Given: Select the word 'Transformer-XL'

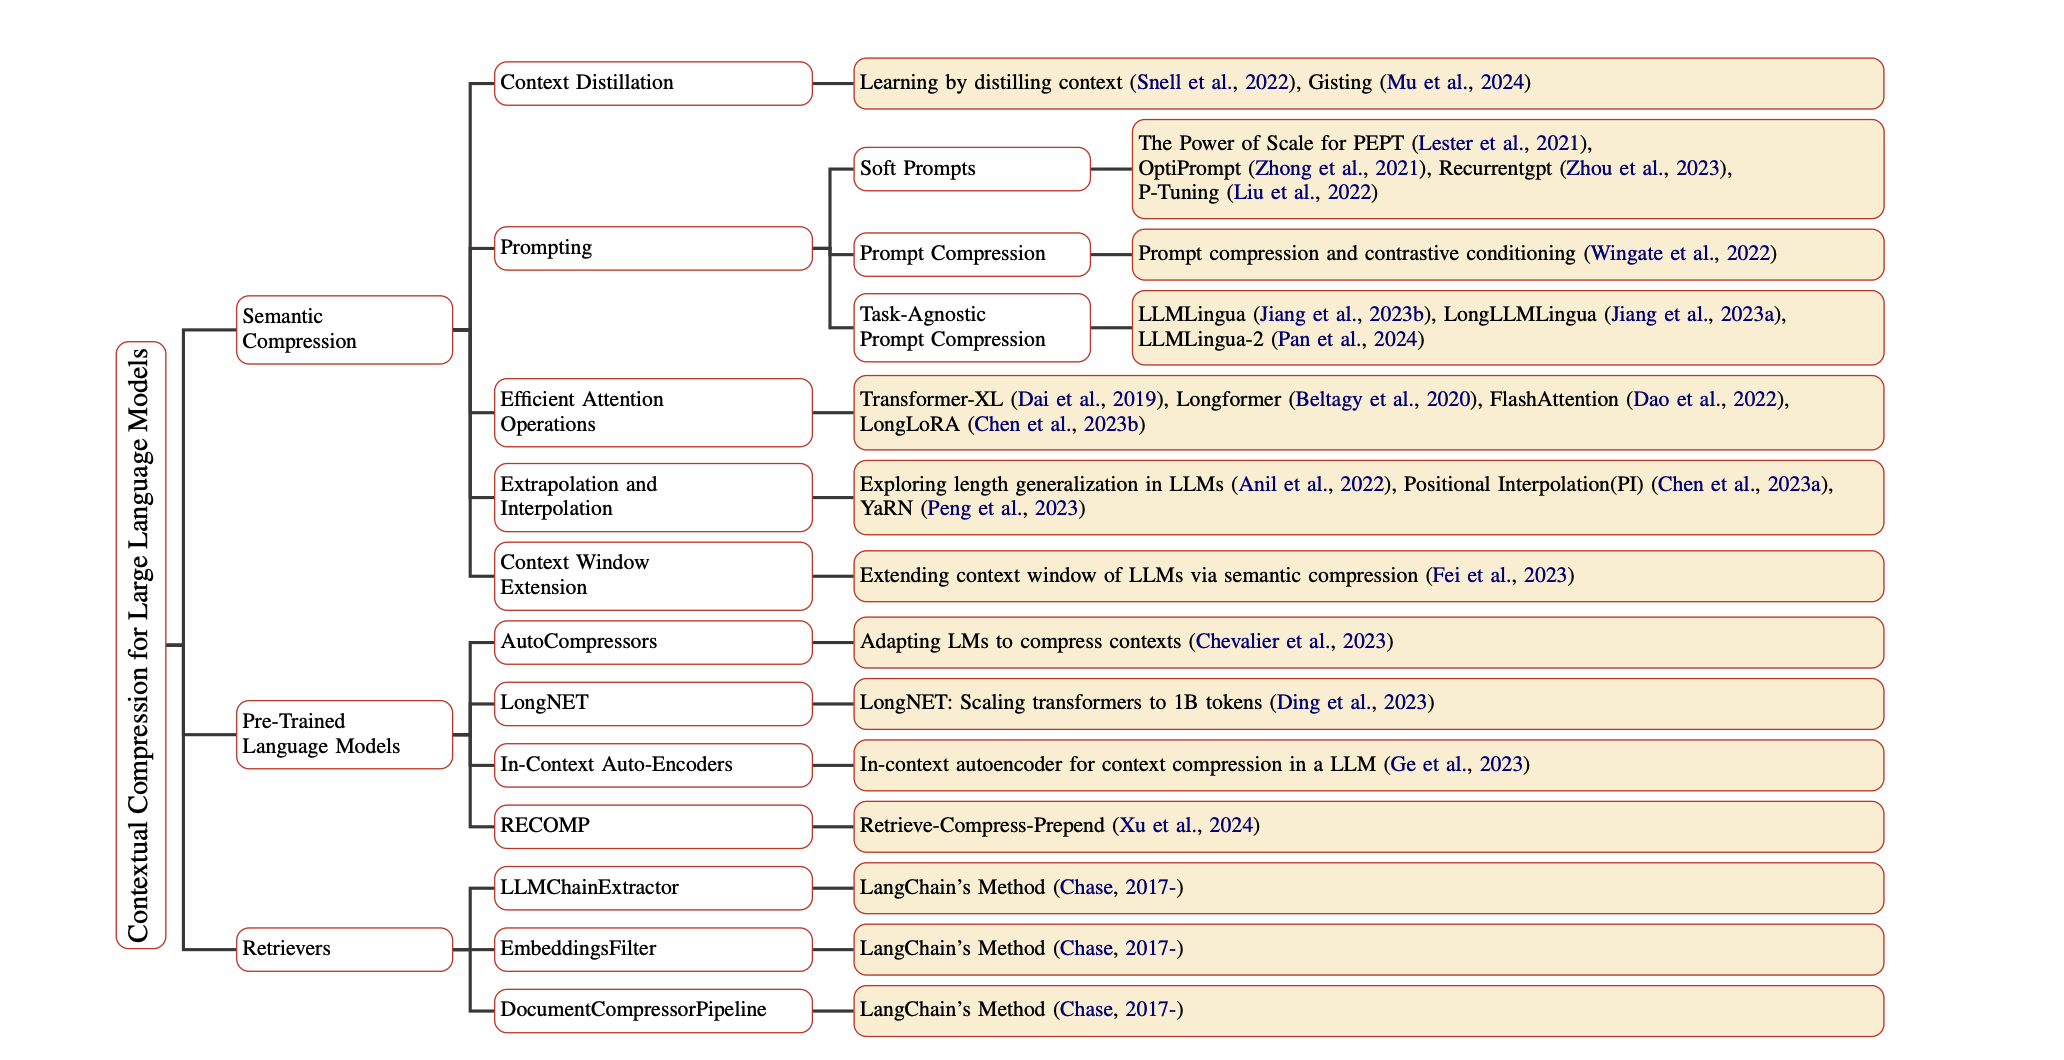Looking at the screenshot, I should [x=932, y=400].
